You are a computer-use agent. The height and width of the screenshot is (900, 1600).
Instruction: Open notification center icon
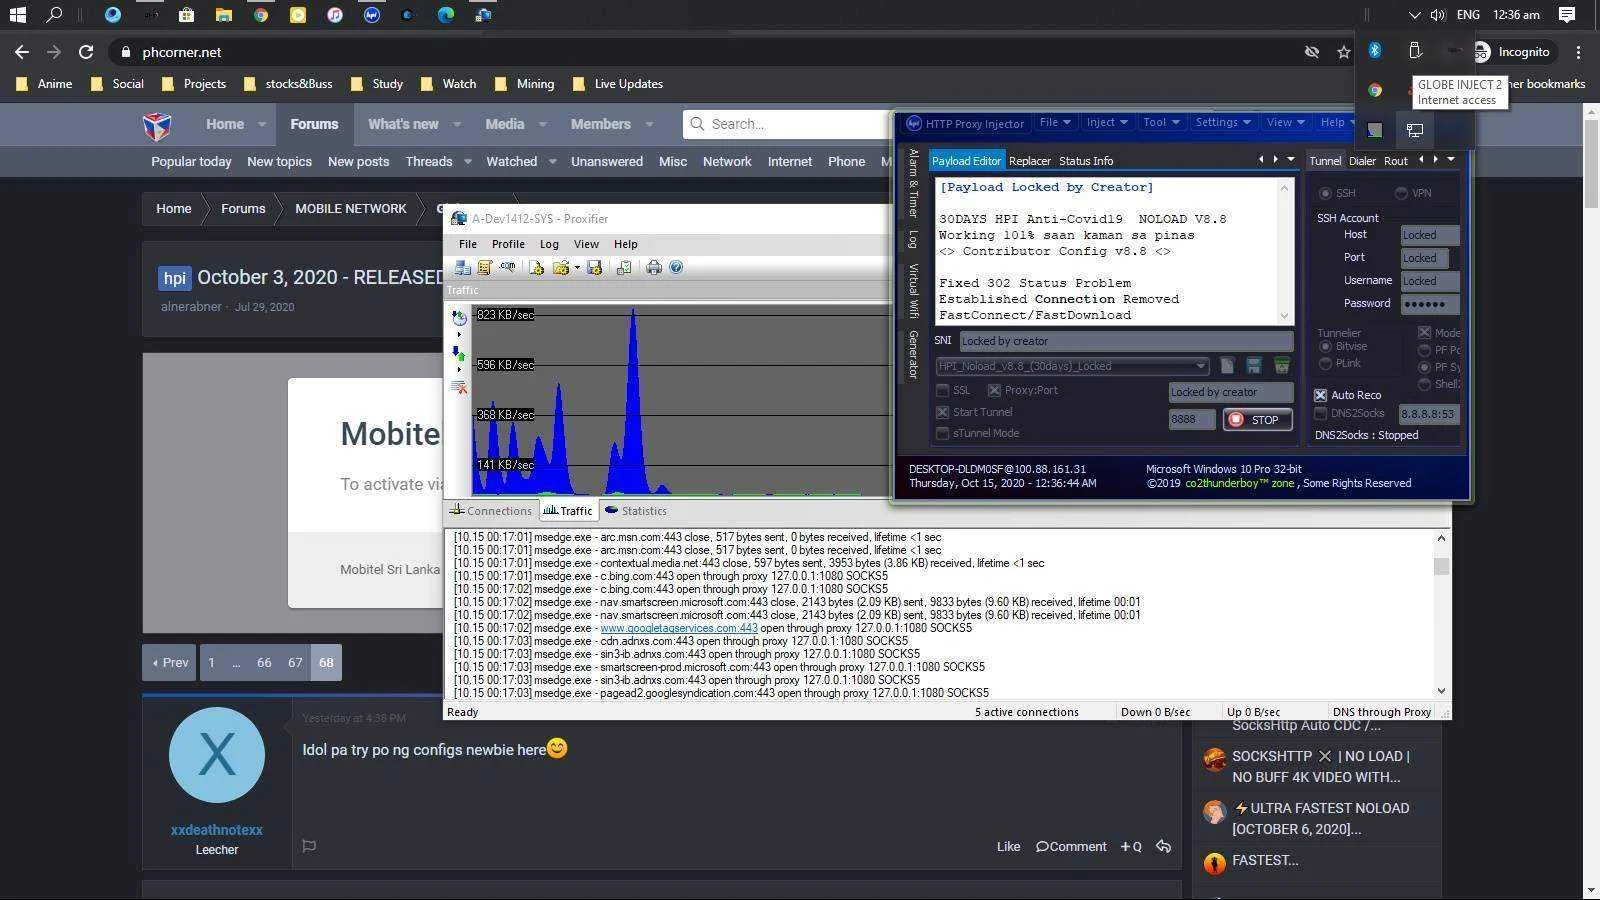click(1567, 15)
